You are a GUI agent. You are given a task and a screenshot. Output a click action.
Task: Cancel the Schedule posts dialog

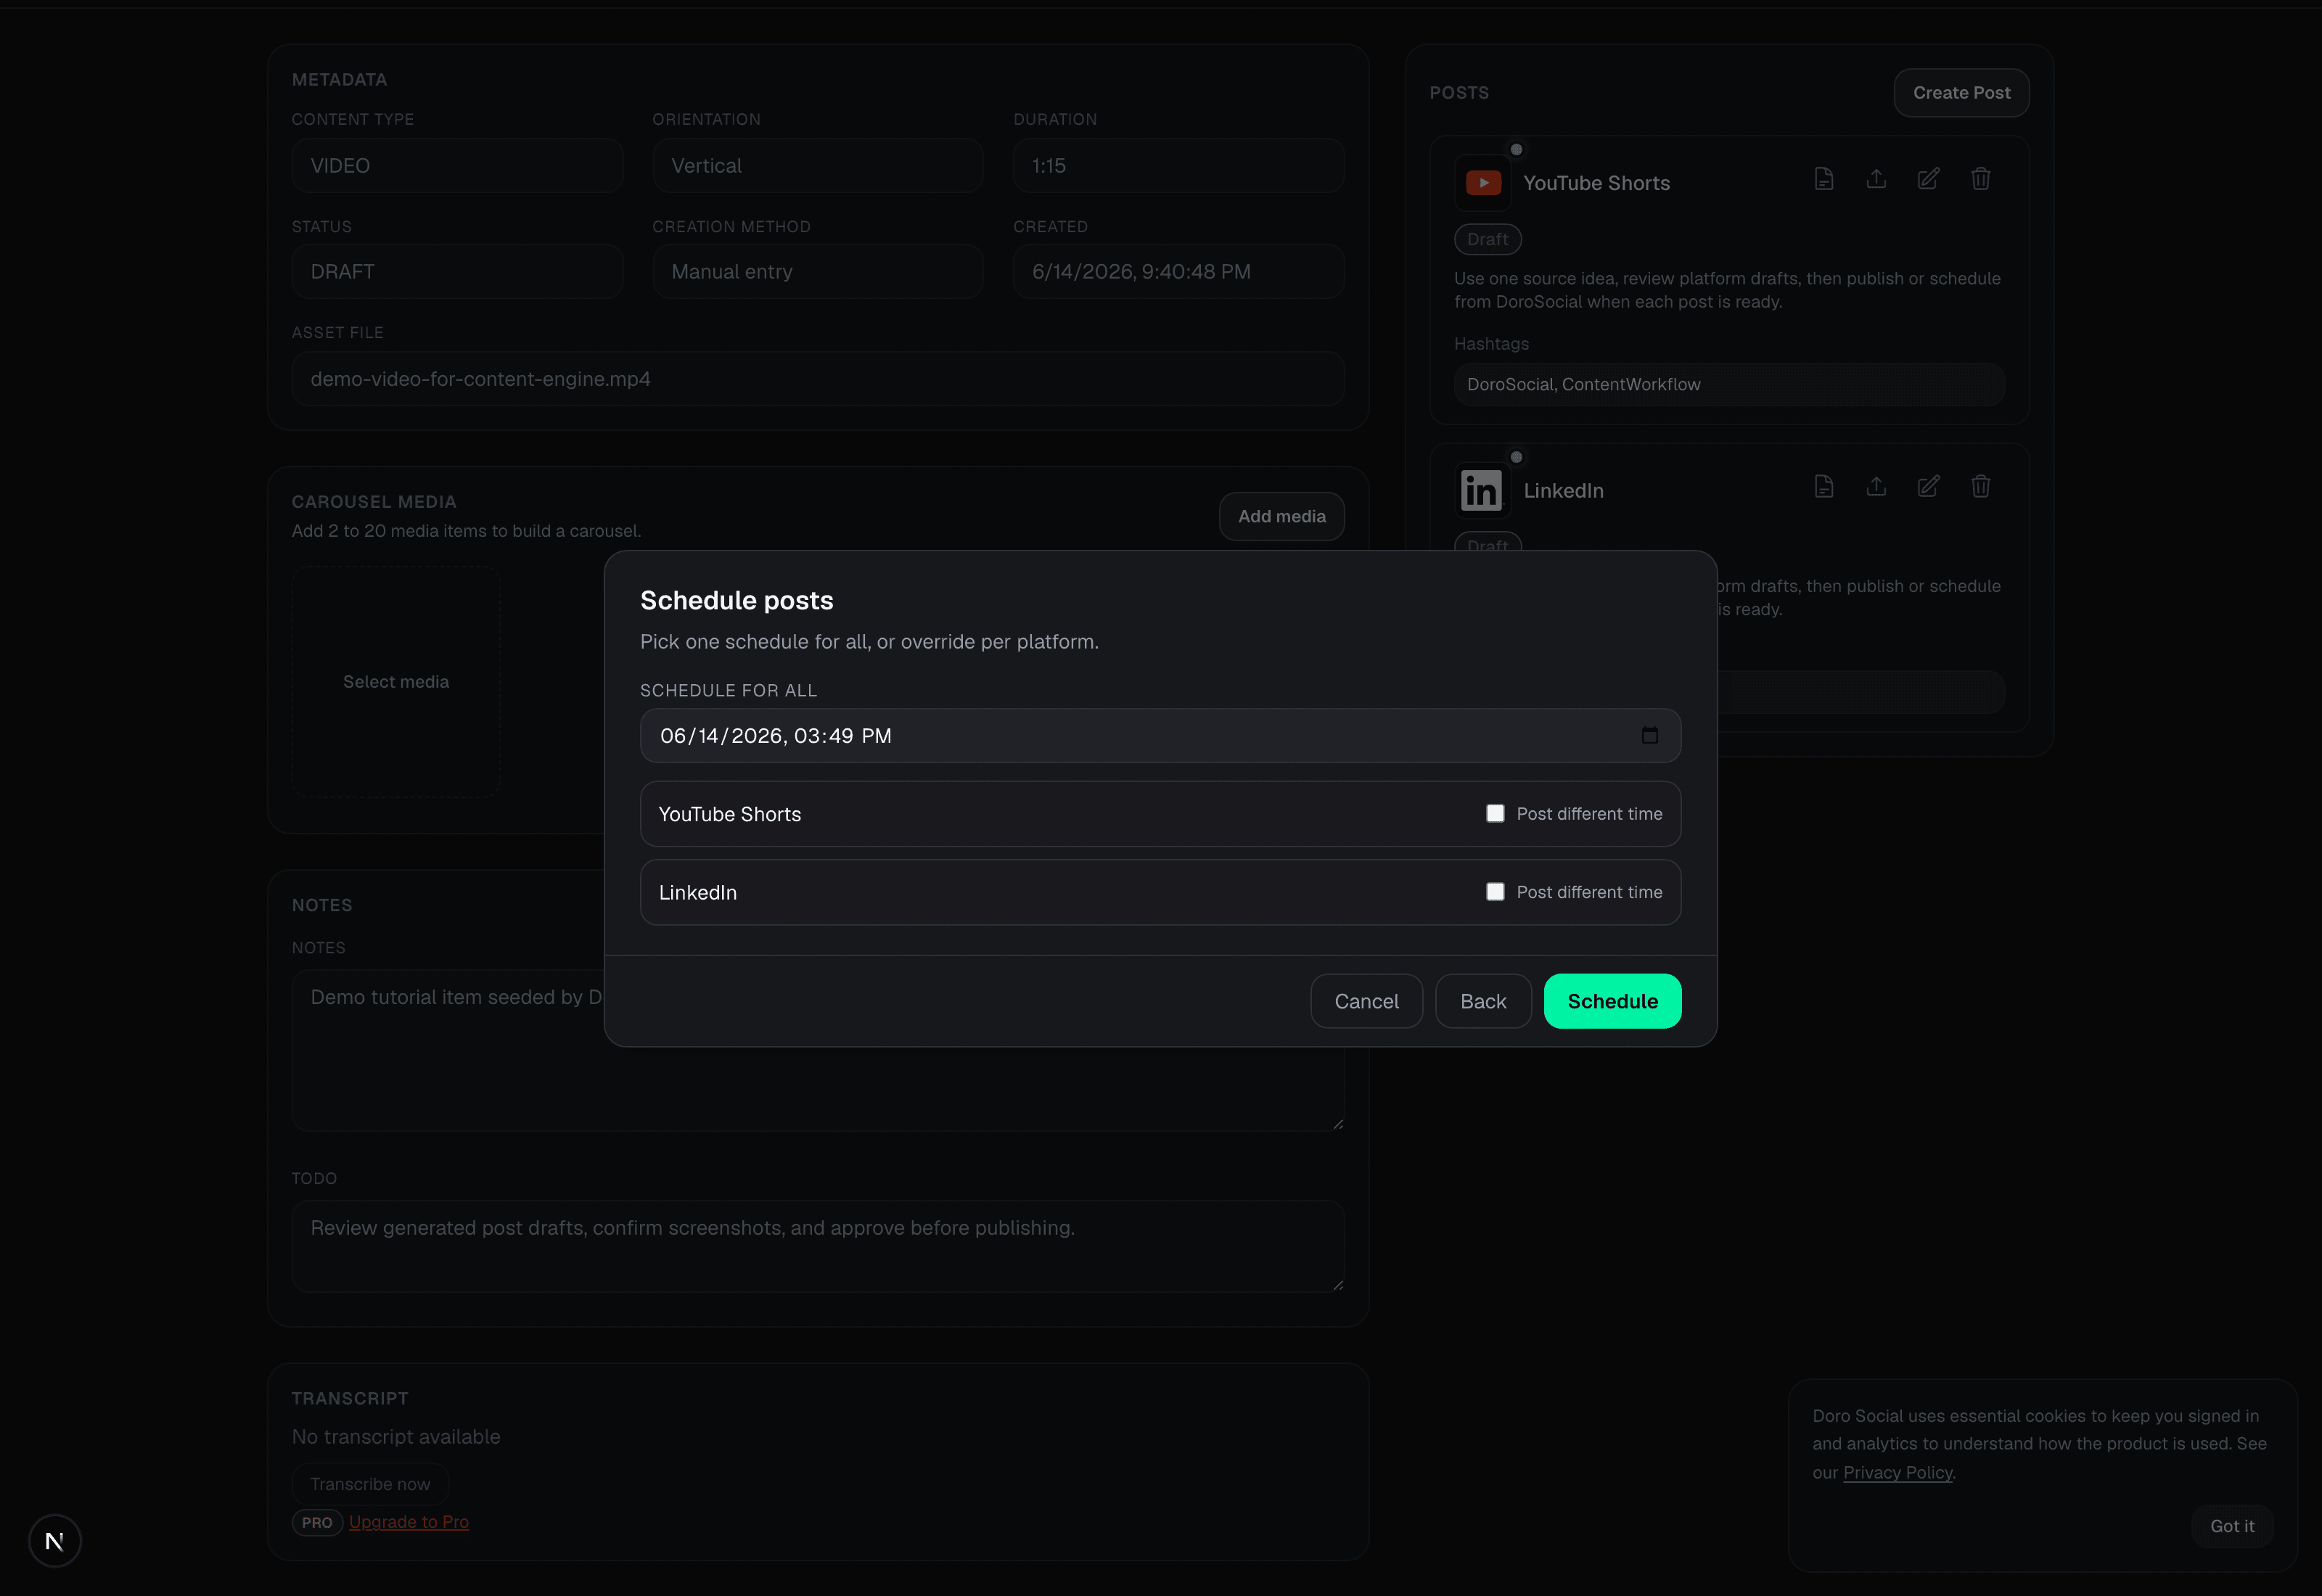1366,1001
